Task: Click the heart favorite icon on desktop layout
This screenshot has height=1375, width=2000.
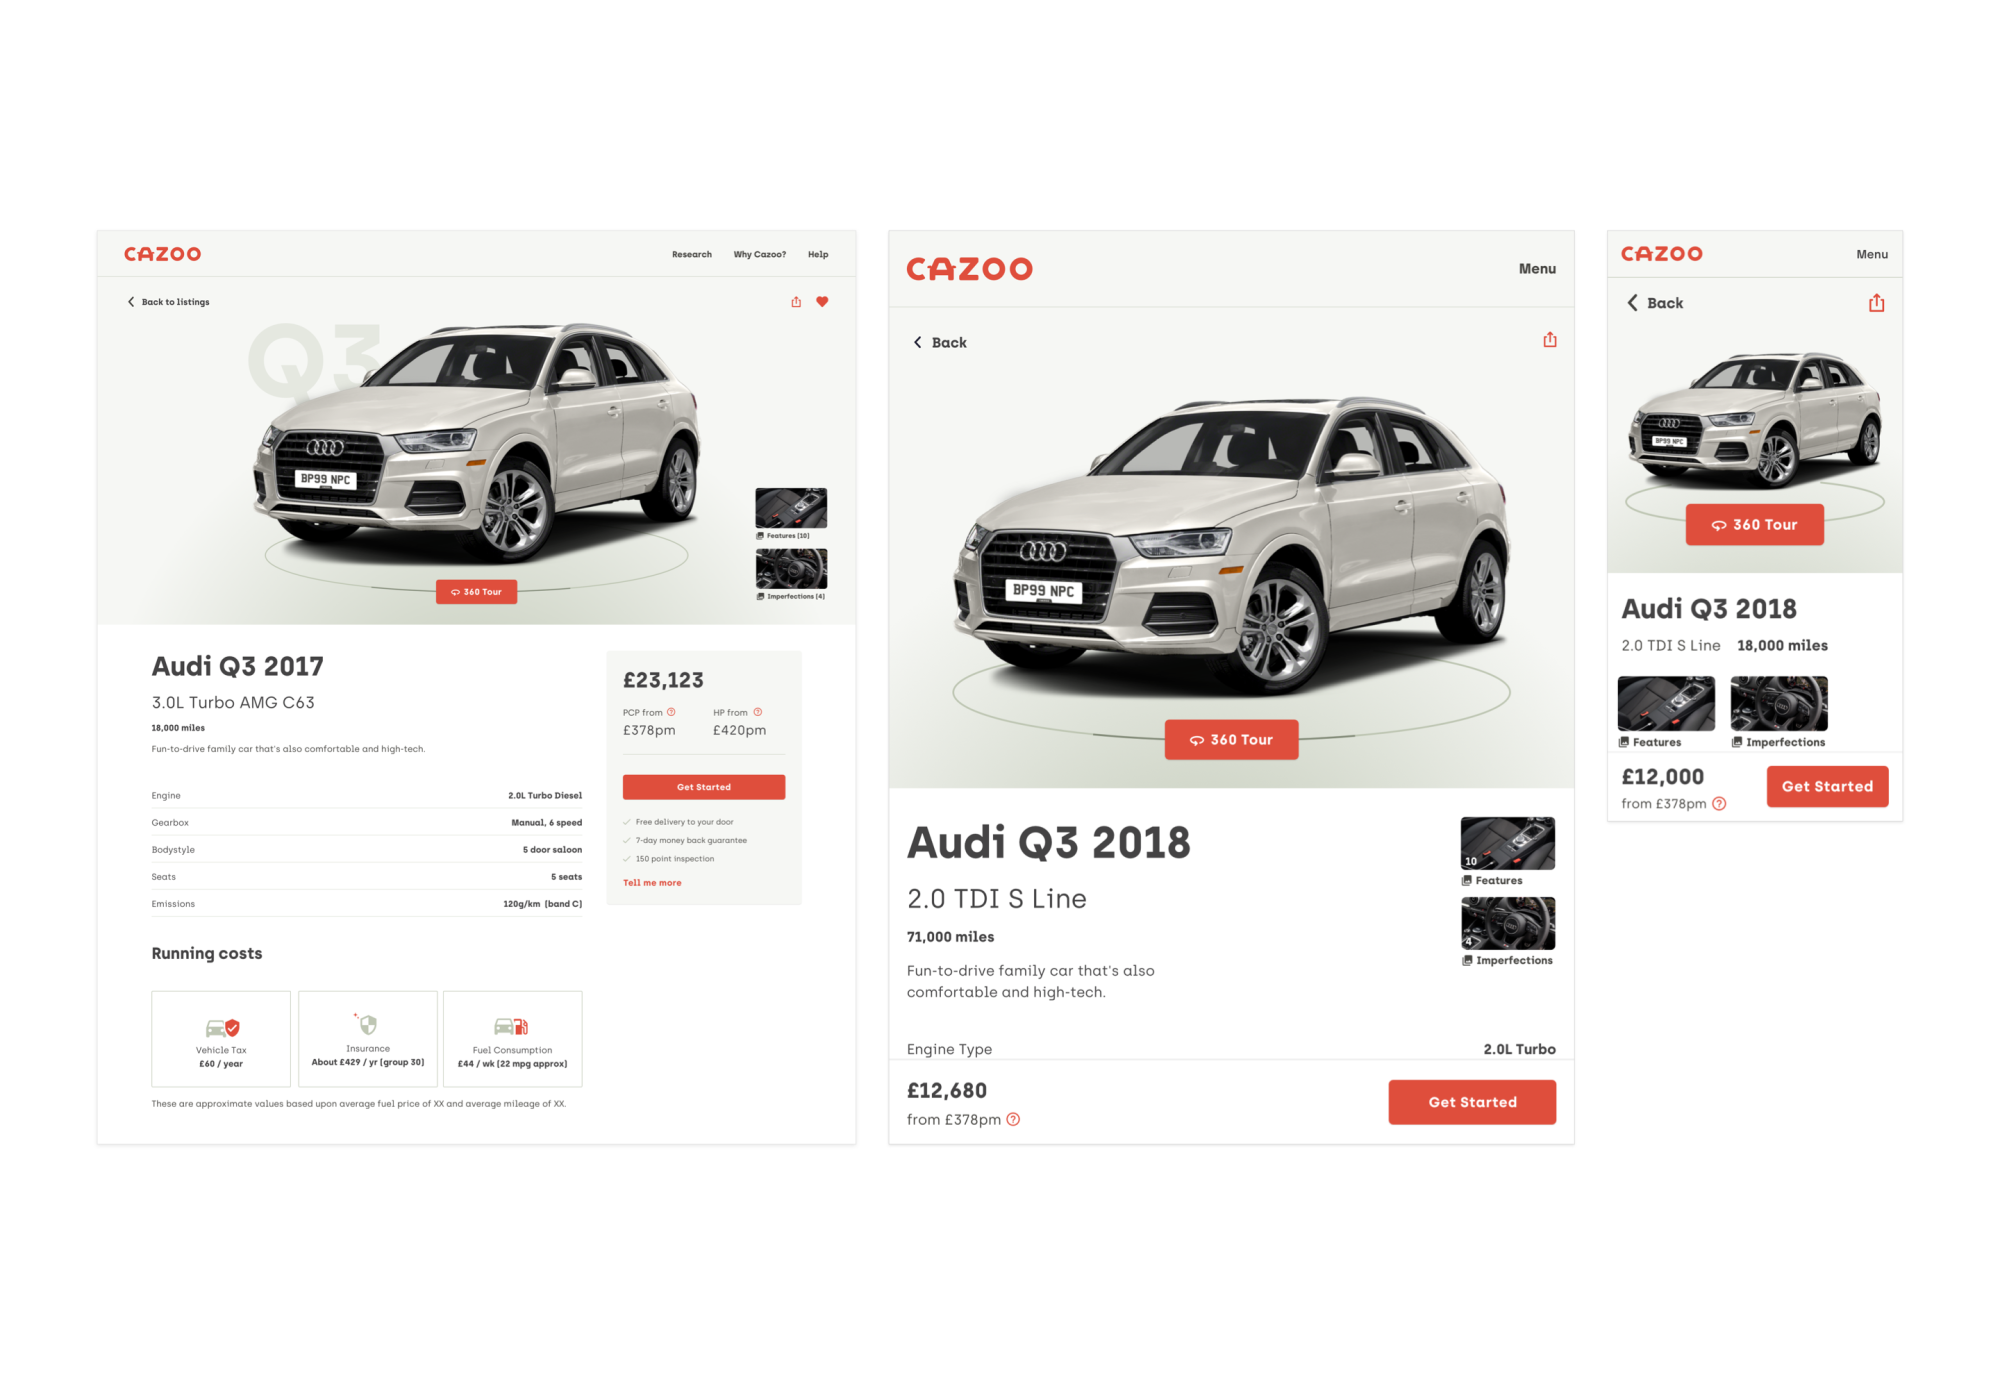Action: (x=822, y=301)
